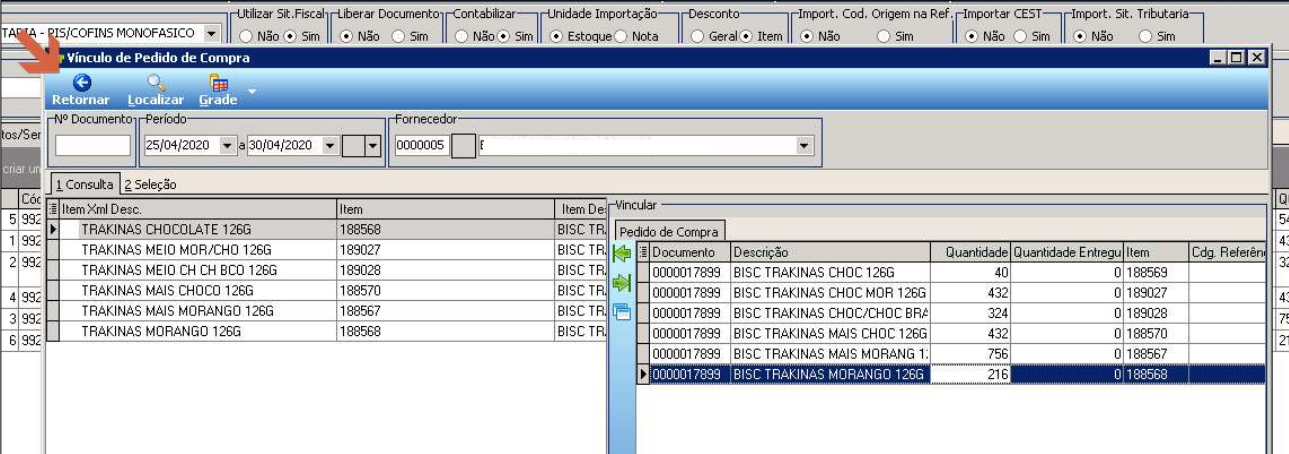The width and height of the screenshot is (1289, 454).
Task: Expand the toolbar overflow arrow beside Grade
Action: click(252, 91)
